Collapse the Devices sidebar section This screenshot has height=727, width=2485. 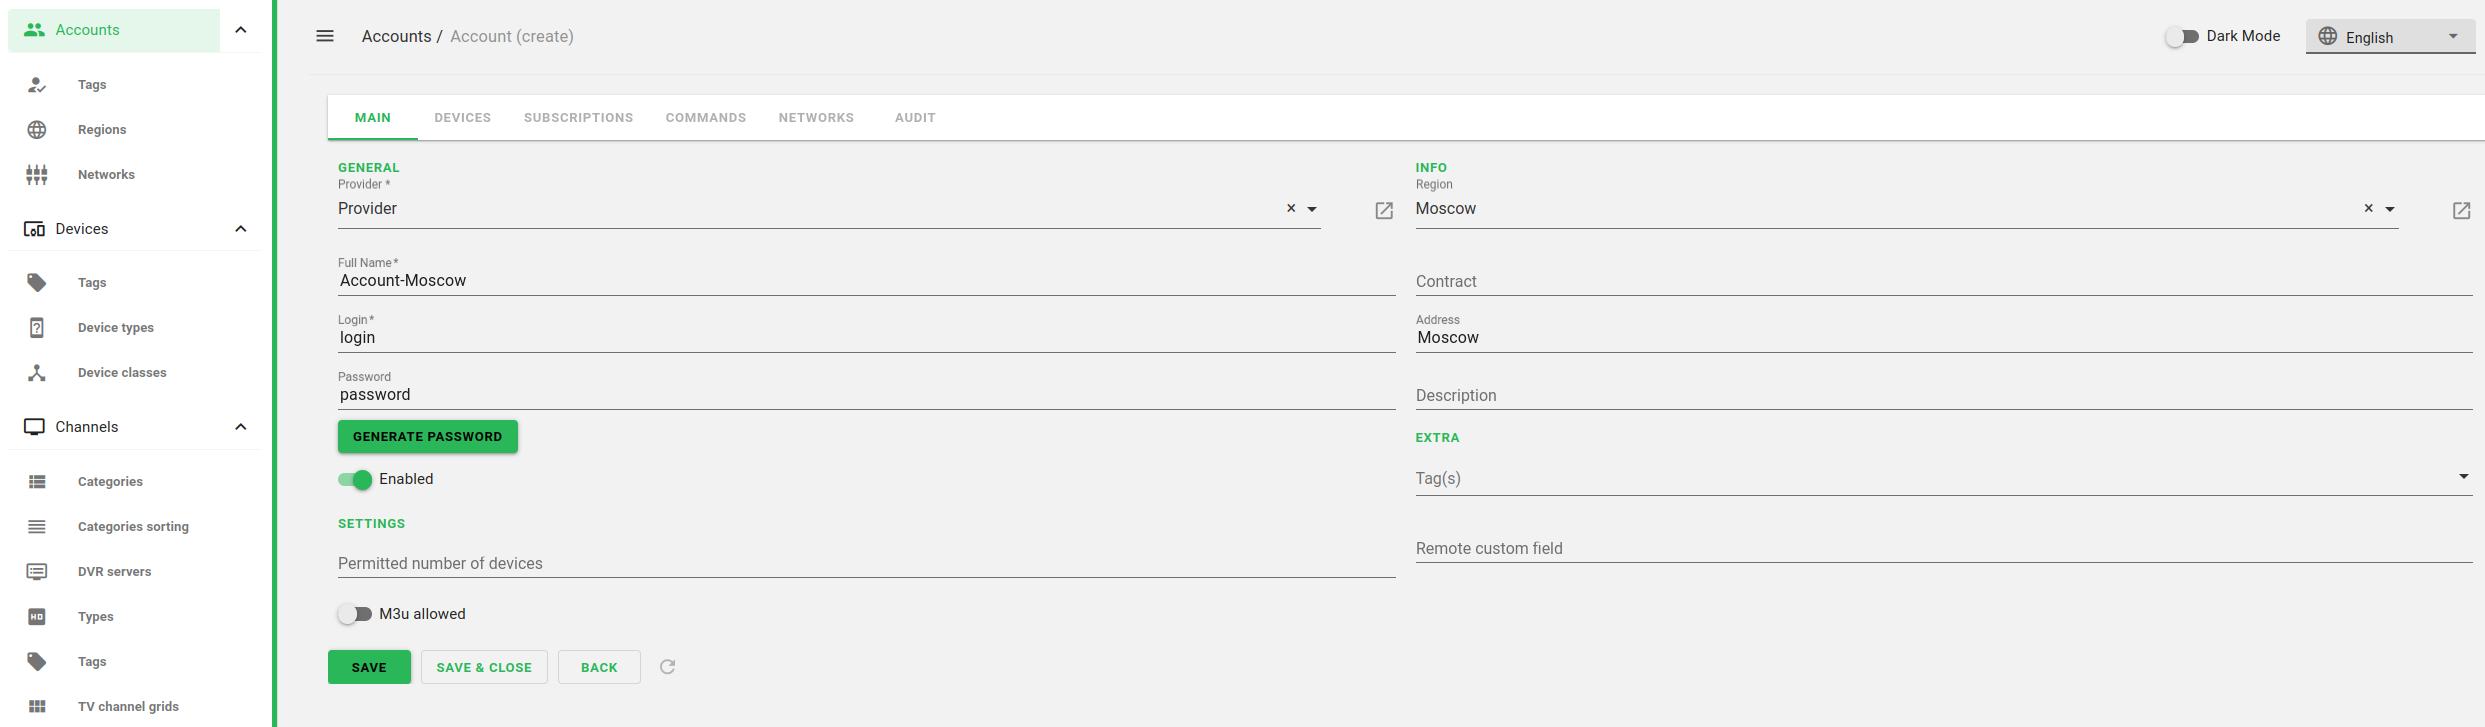(x=241, y=229)
